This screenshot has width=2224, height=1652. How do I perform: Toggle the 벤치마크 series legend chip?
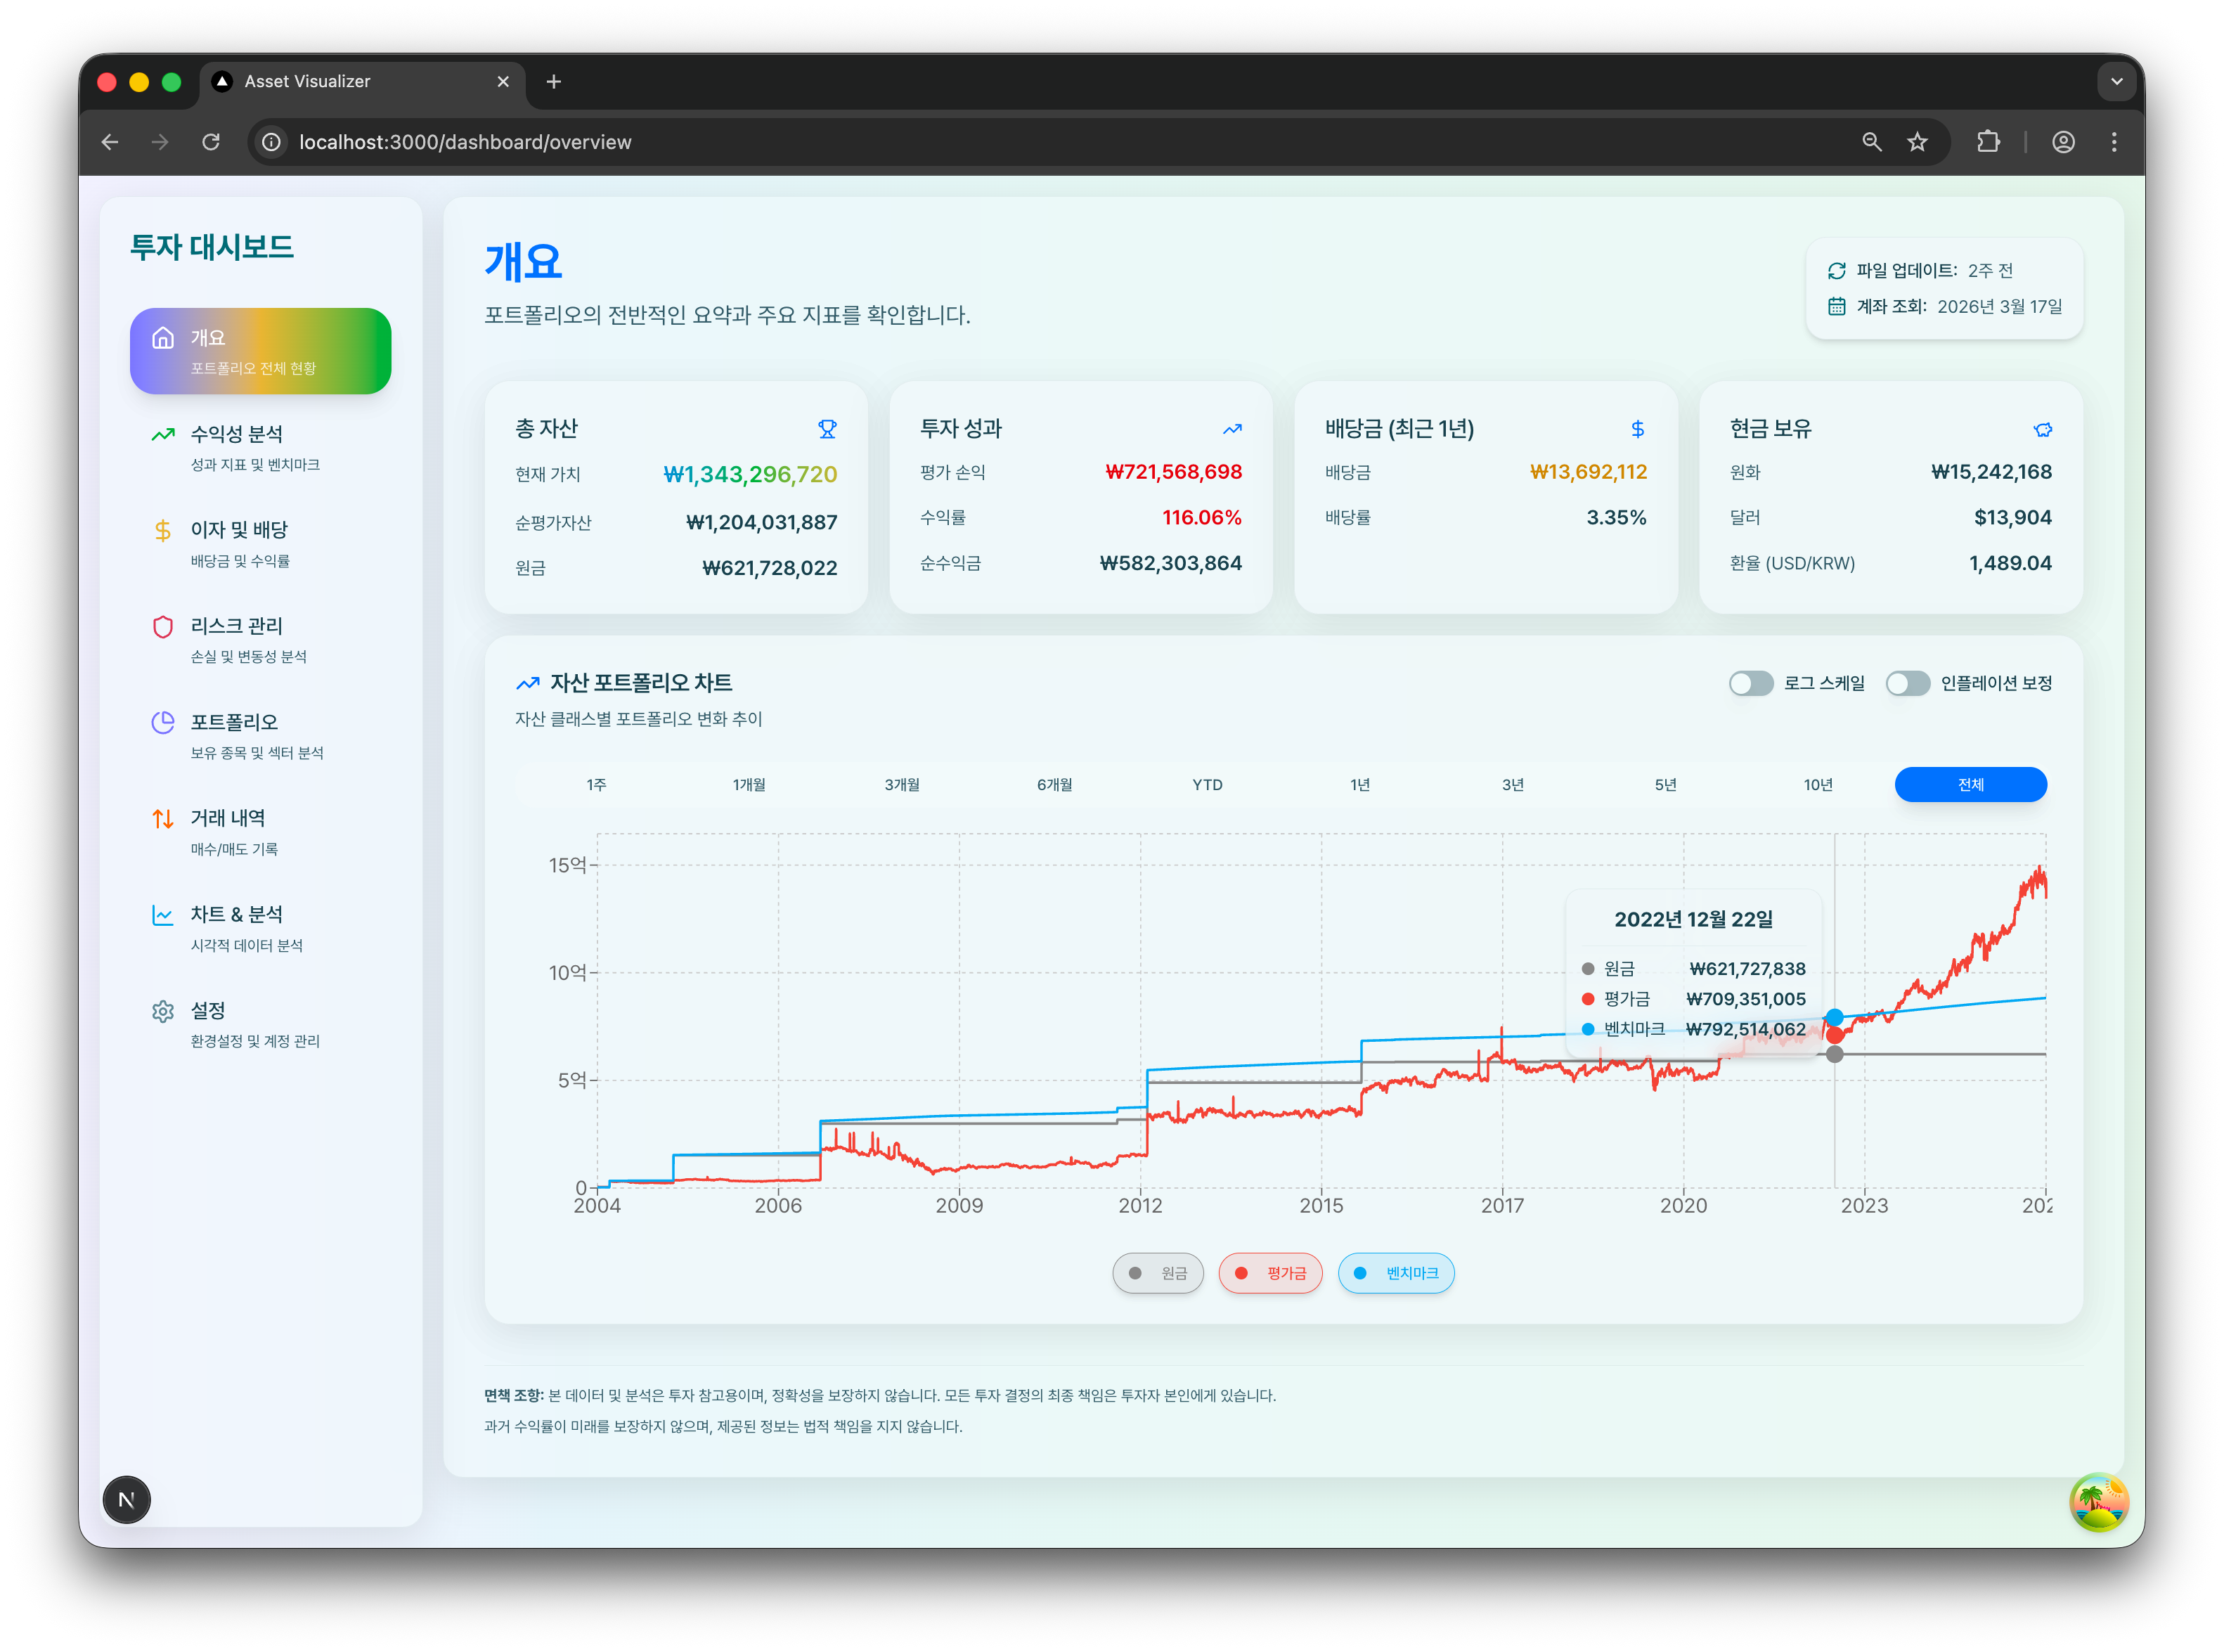click(x=1396, y=1273)
